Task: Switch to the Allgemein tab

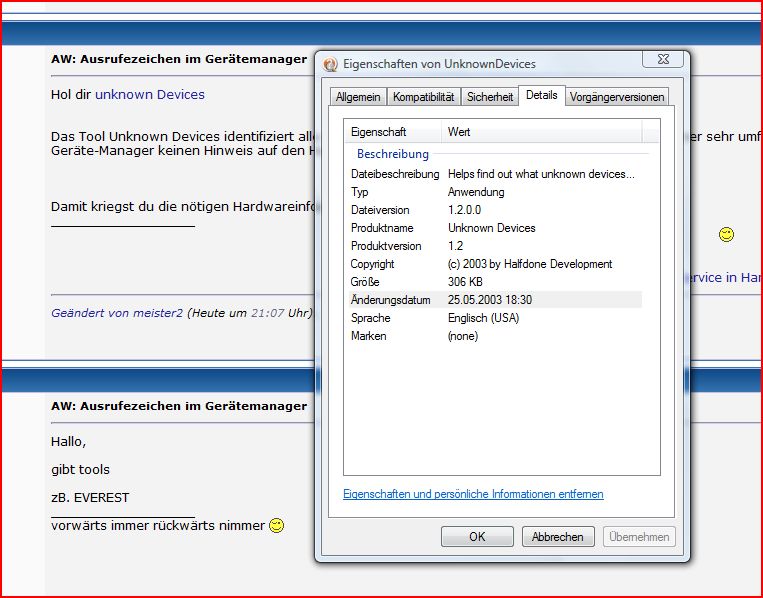Action: (x=358, y=97)
